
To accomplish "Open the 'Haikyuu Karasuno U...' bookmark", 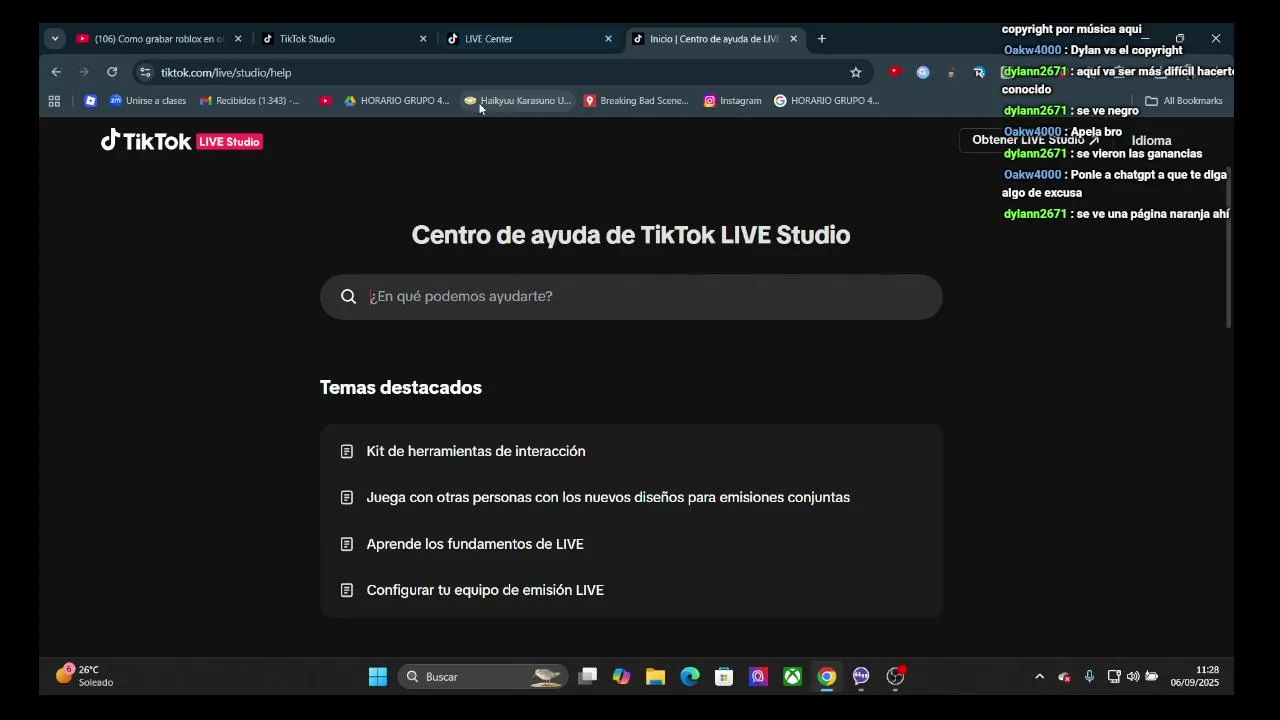I will coord(518,101).
